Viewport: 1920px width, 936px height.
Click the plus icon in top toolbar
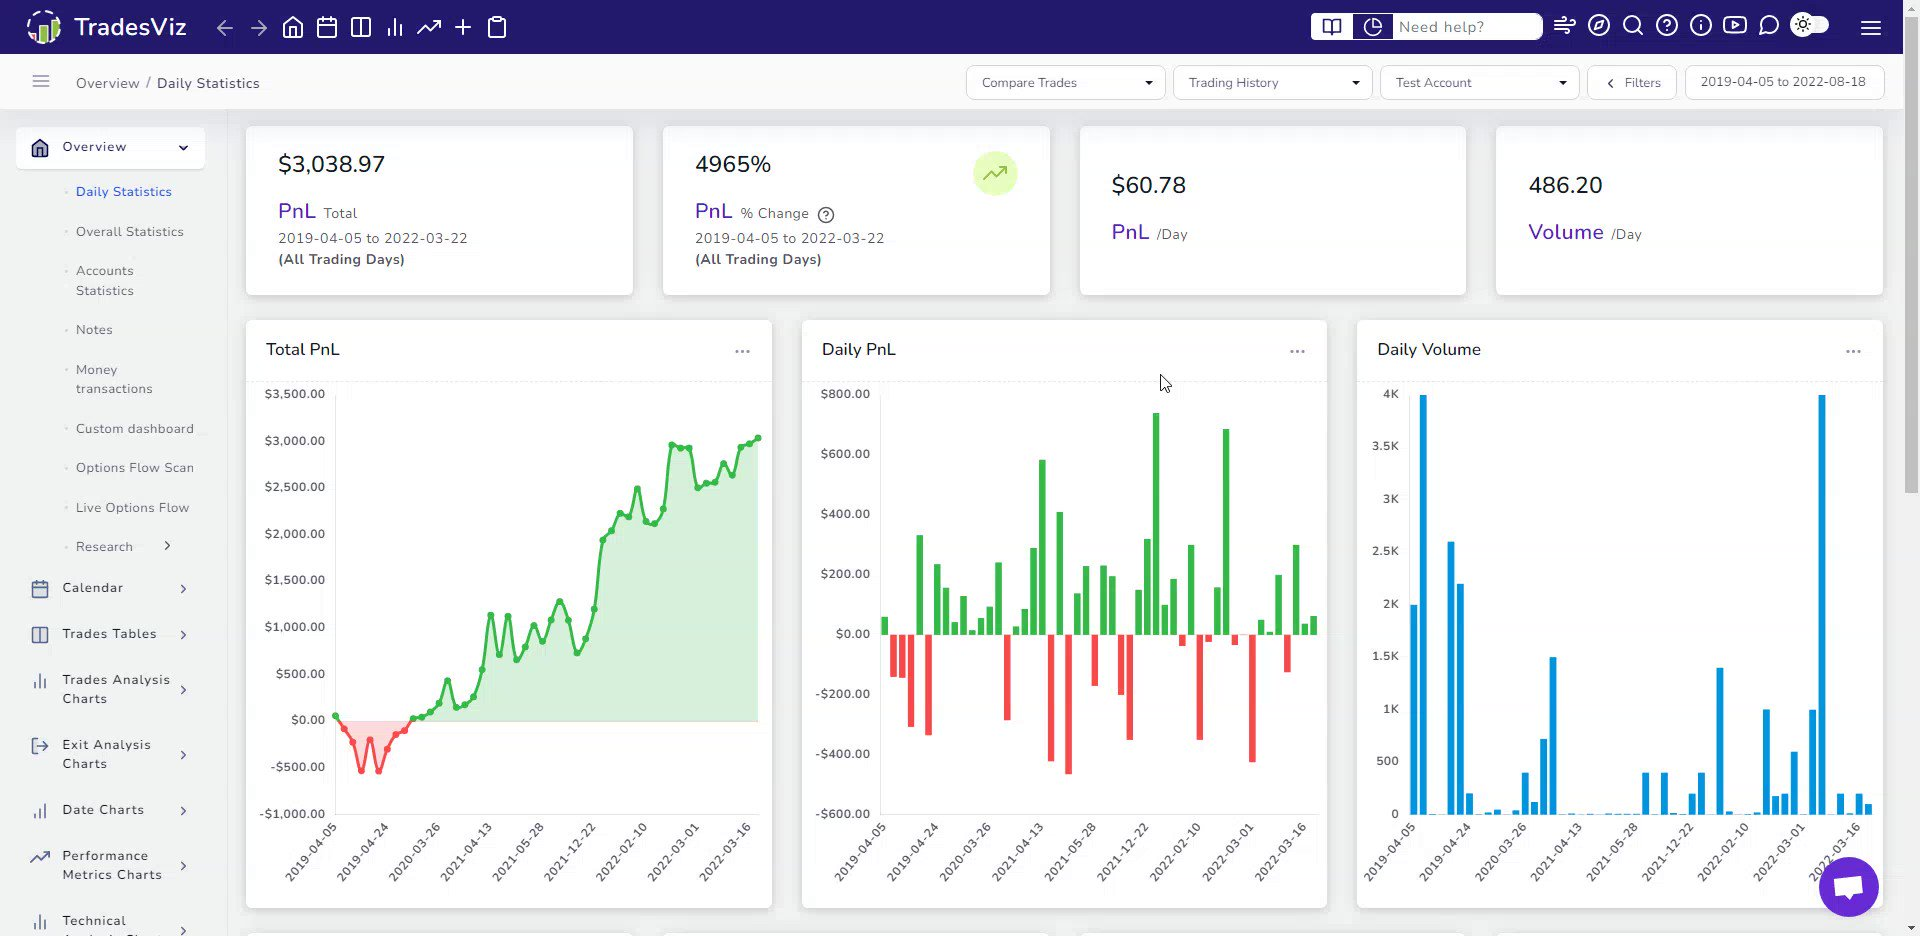click(x=463, y=27)
